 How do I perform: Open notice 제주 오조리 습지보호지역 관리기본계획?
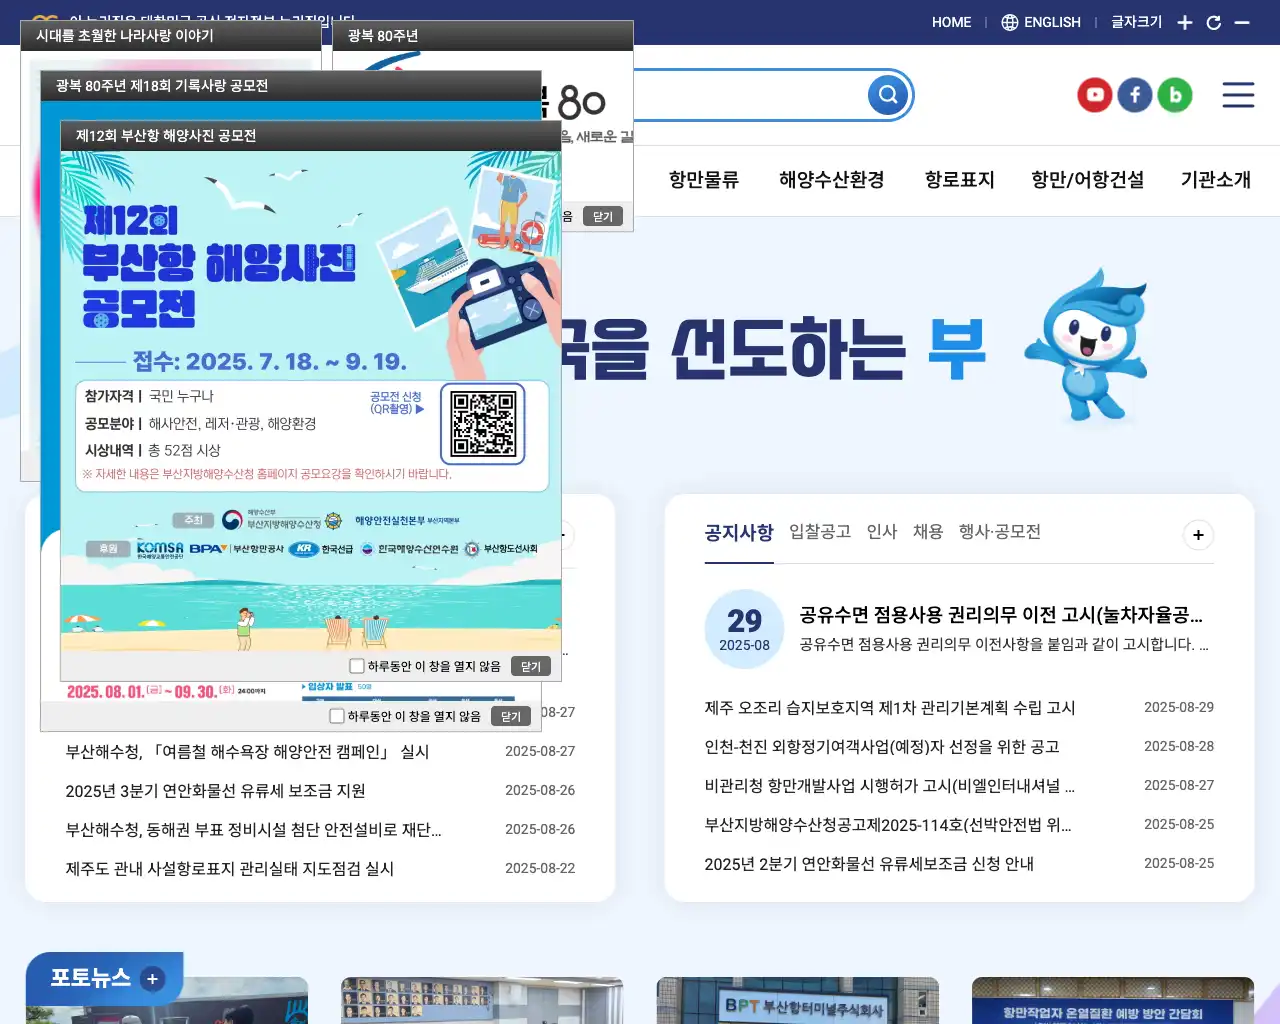tap(890, 708)
